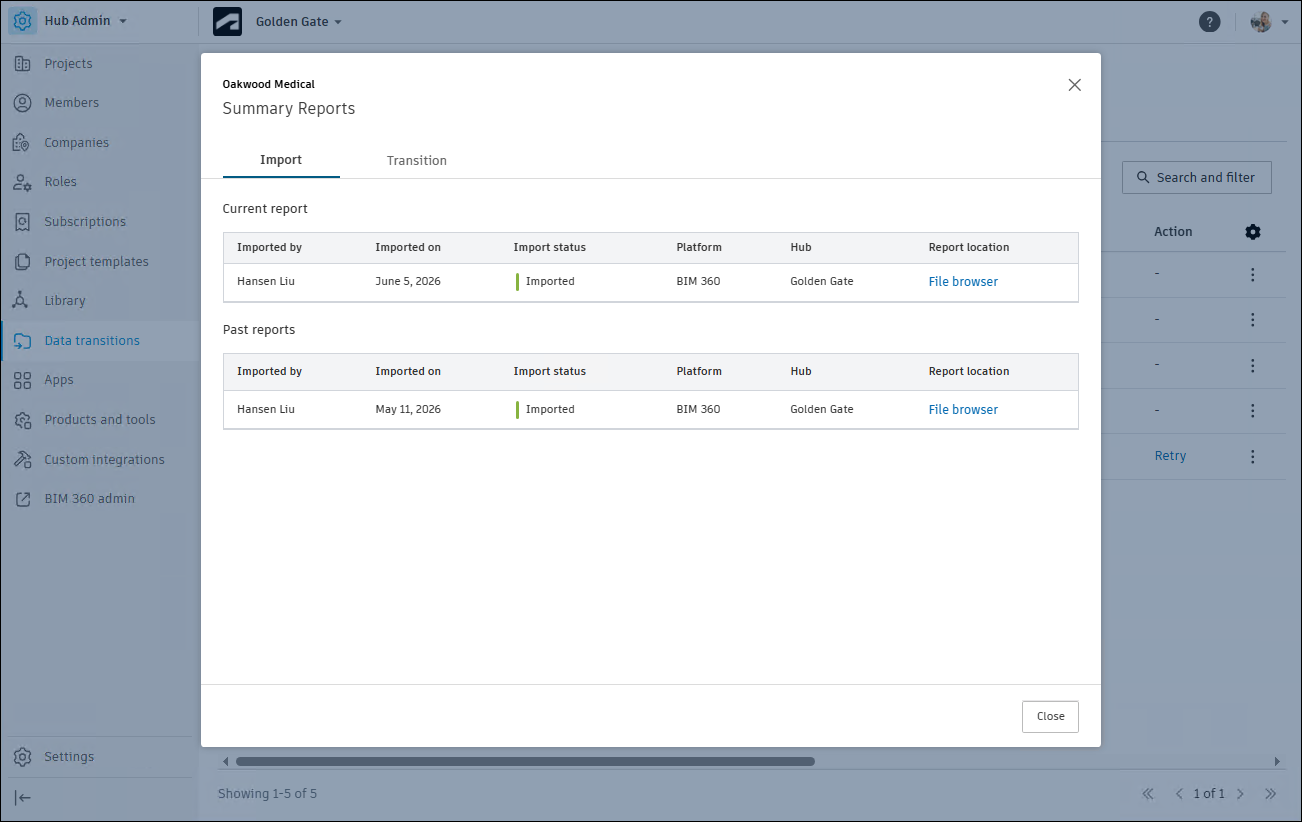Open the Apps grid icon

[x=22, y=379]
